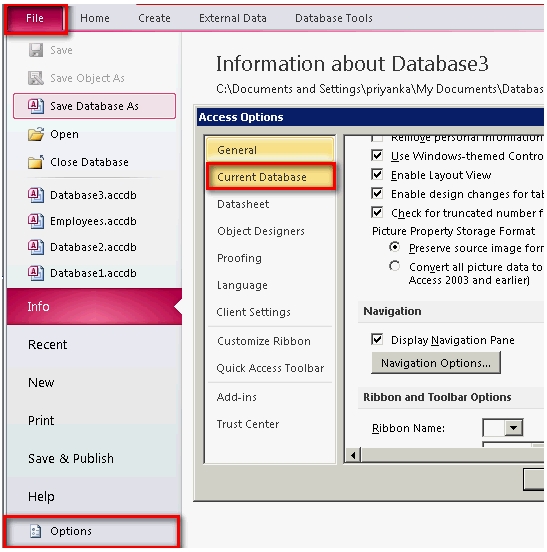Uncheck Enable Layout View checkbox
The image size is (547, 552).
coord(377,174)
